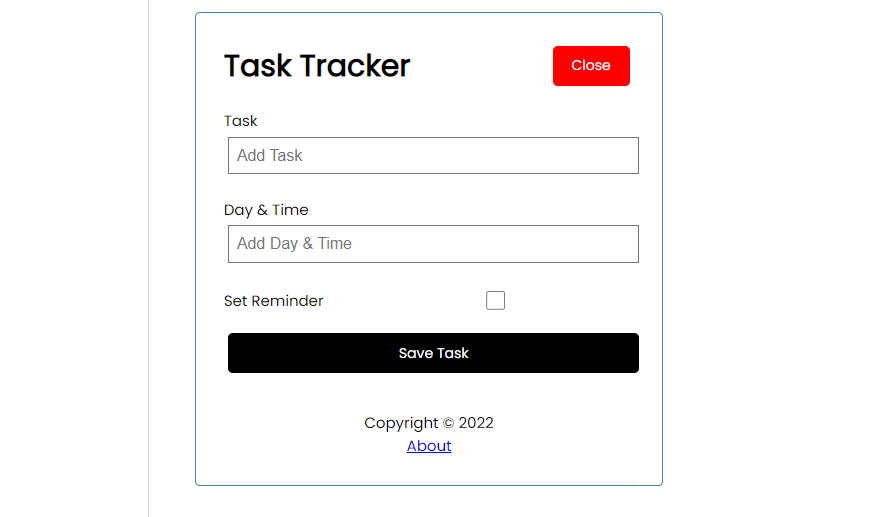Click the red Close button
Image resolution: width=892 pixels, height=517 pixels.
[x=591, y=66]
